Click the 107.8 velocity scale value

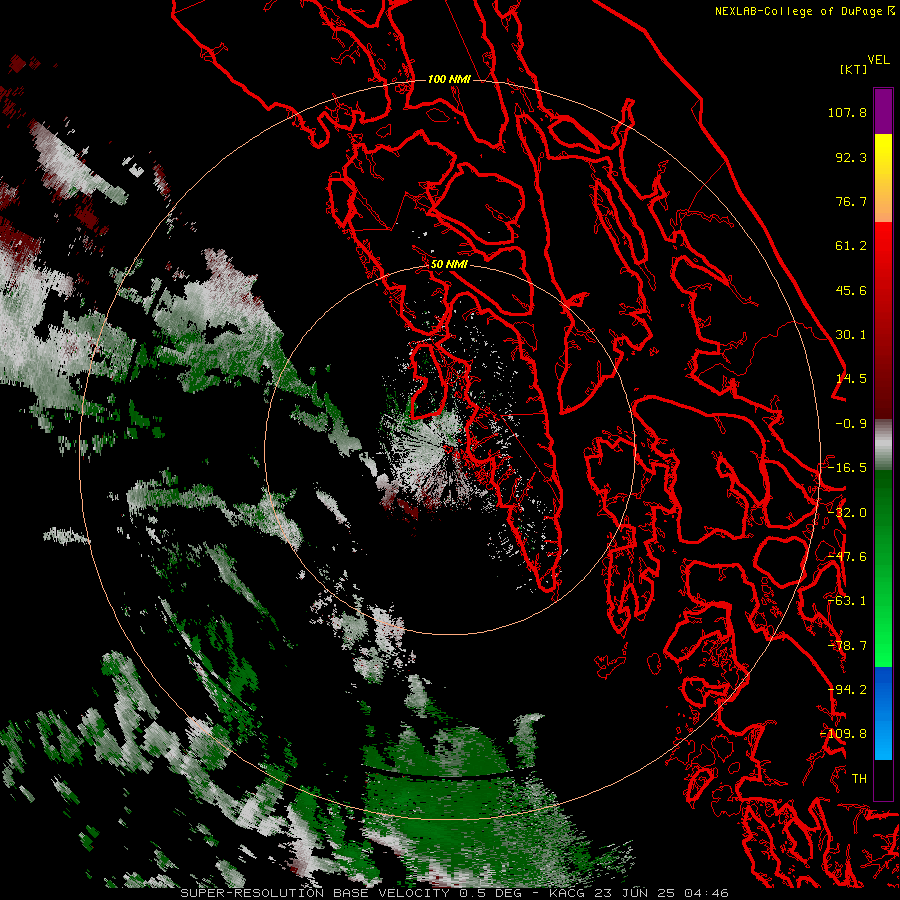847,112
